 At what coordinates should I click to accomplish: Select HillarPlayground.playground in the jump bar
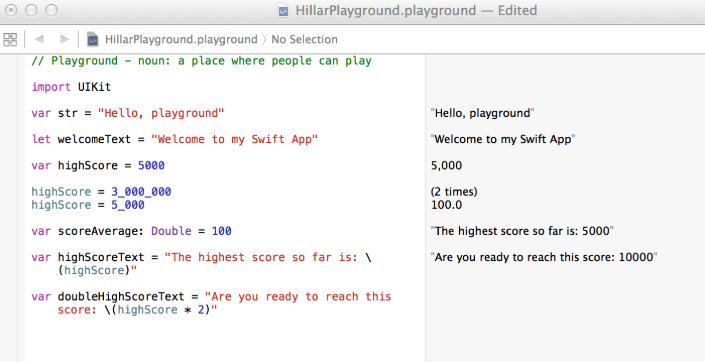(181, 40)
